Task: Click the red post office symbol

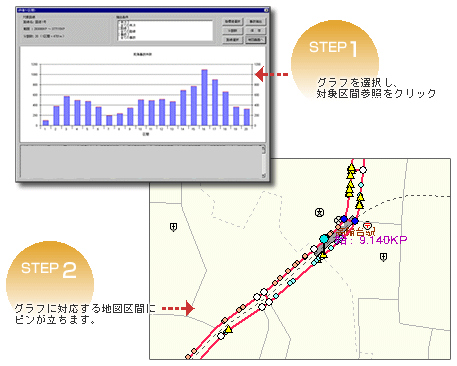Action: click(x=367, y=226)
